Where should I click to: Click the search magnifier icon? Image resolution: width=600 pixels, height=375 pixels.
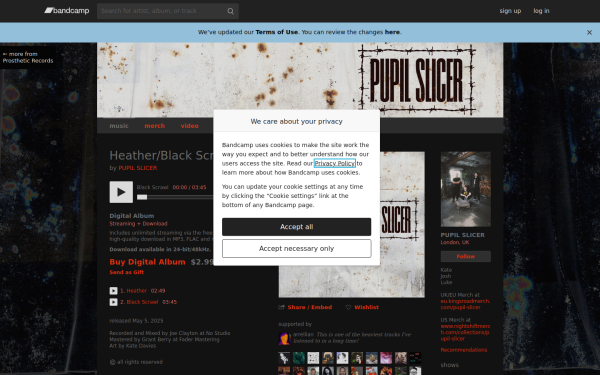[x=230, y=11]
